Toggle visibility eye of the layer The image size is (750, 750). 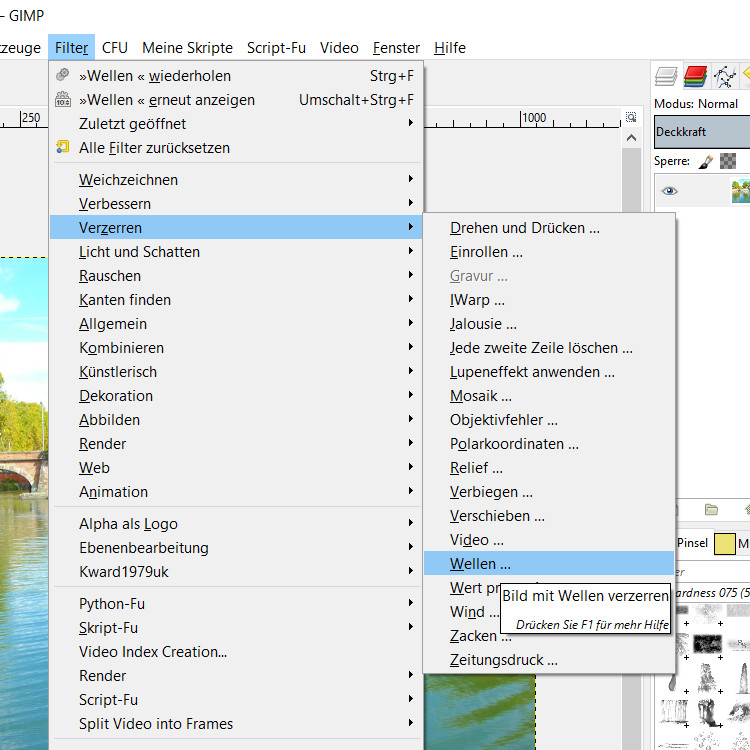669,190
